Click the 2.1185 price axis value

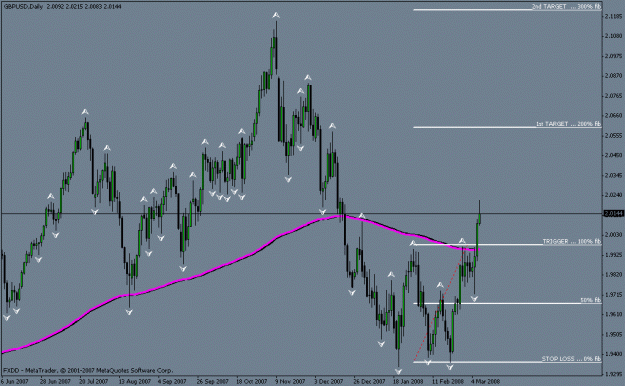tap(614, 16)
